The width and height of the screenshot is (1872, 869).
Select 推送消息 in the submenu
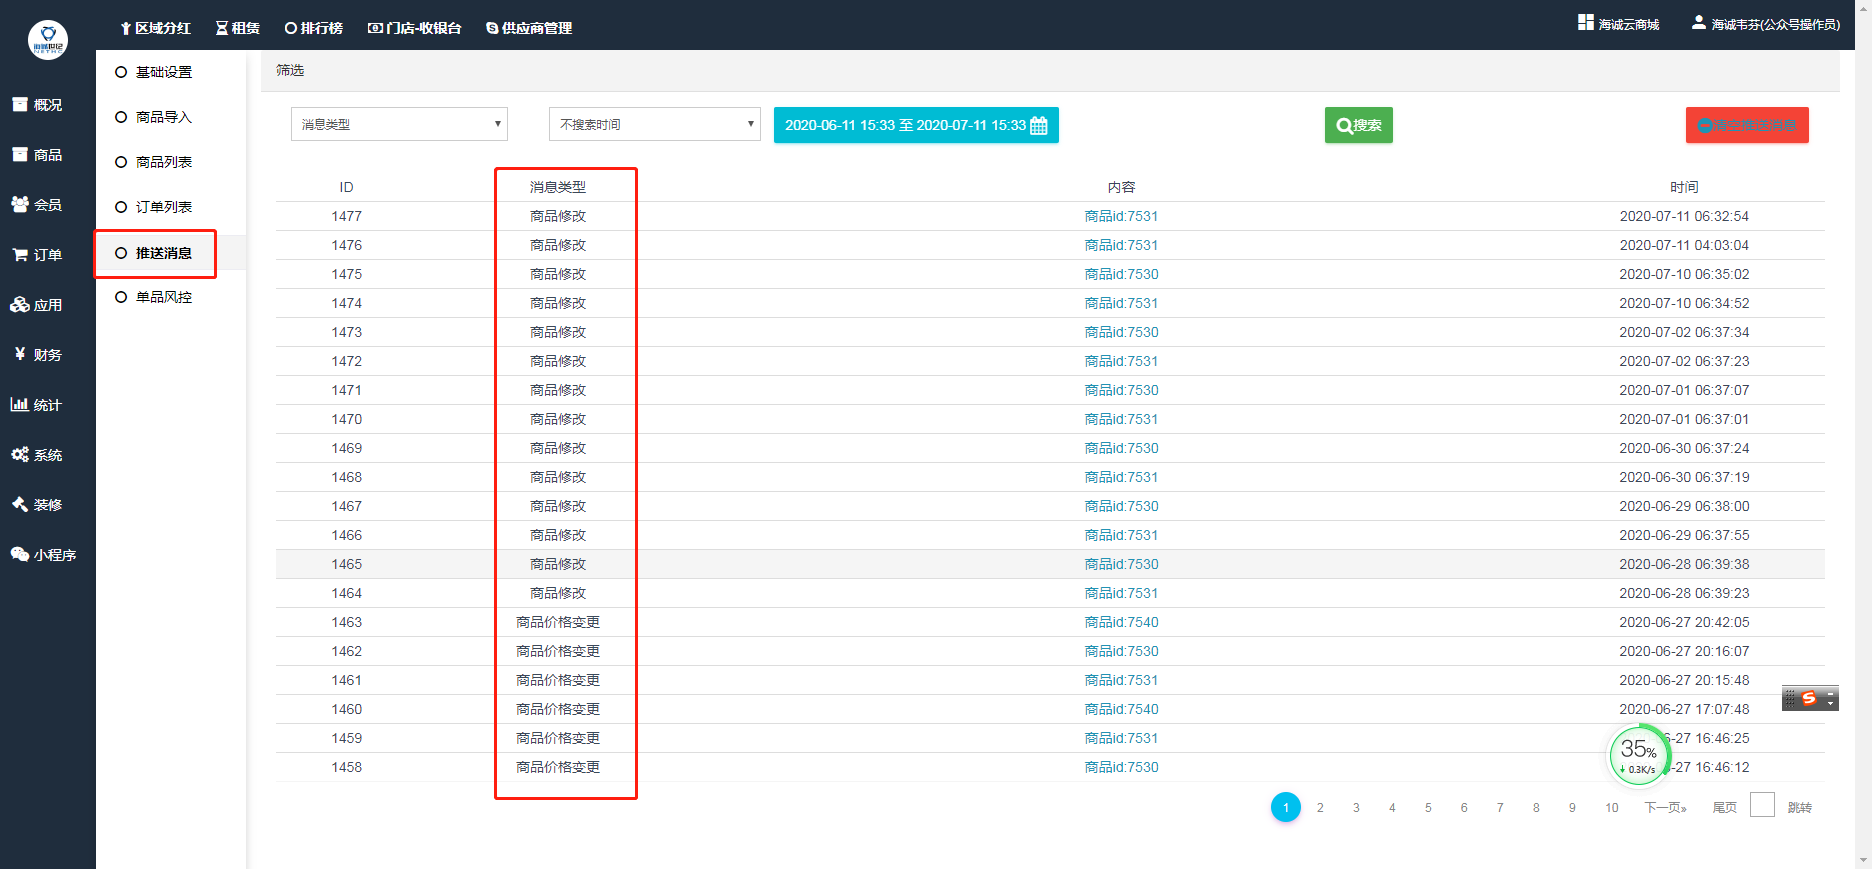click(154, 253)
